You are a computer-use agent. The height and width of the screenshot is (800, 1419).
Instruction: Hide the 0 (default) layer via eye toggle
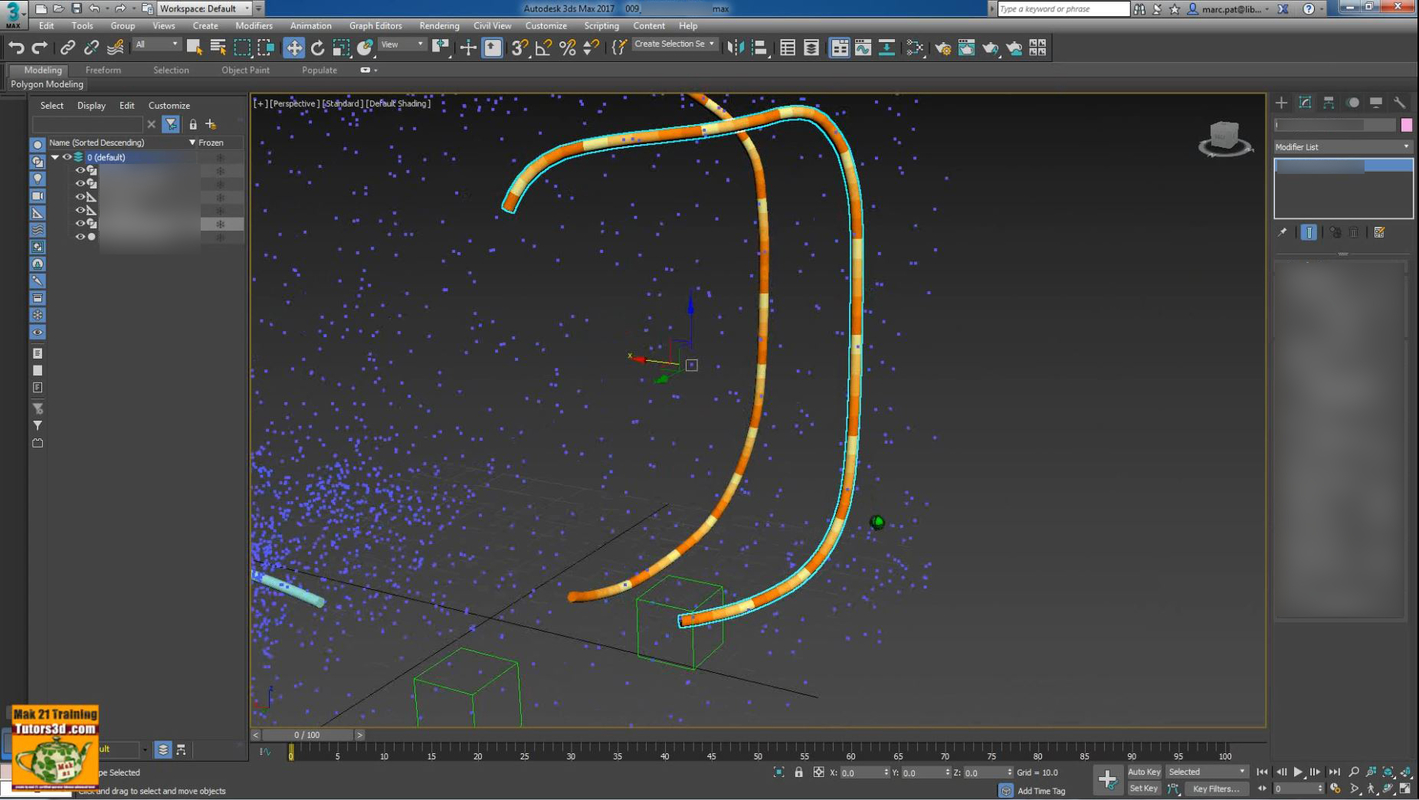point(66,157)
